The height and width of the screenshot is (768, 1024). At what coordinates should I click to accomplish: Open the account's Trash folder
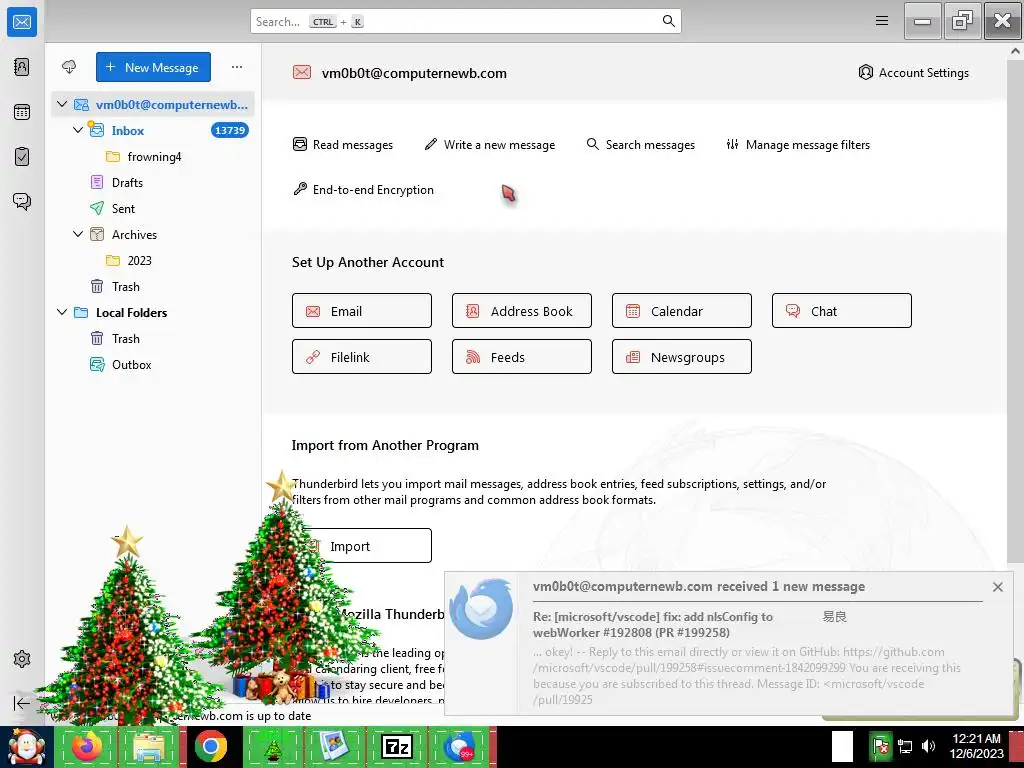[x=125, y=287]
